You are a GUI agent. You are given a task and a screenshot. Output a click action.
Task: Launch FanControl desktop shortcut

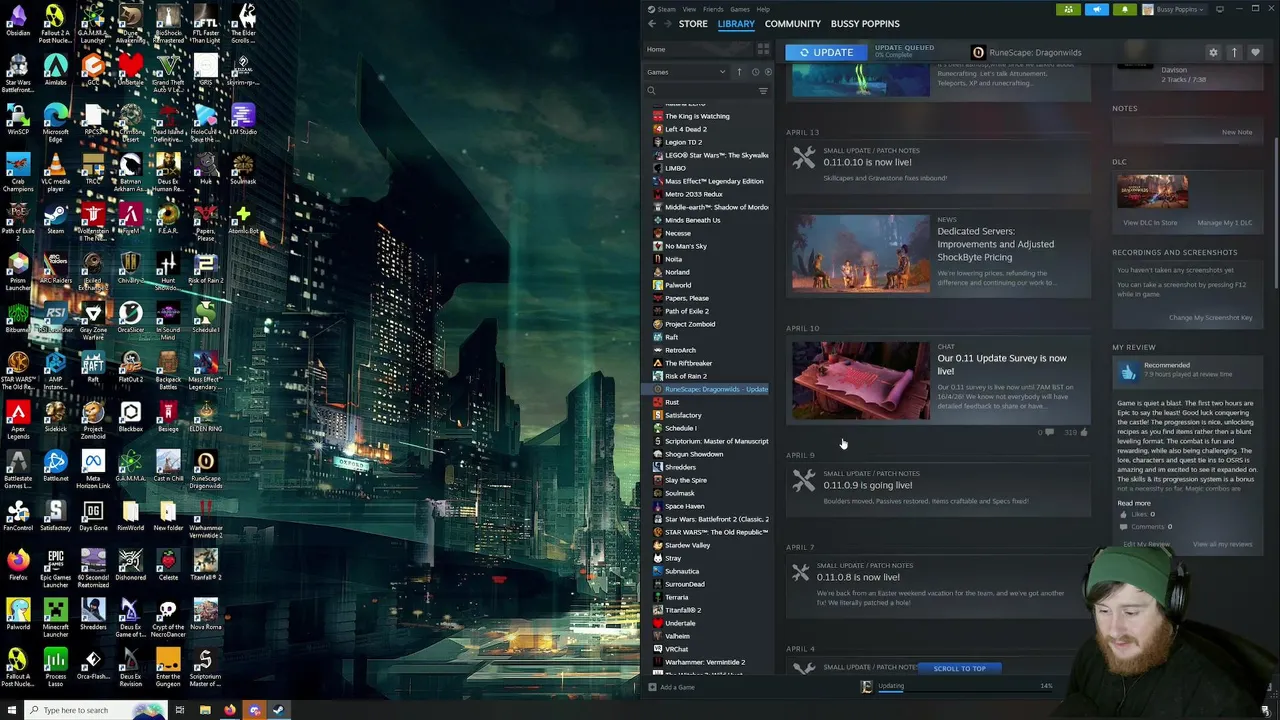18,516
